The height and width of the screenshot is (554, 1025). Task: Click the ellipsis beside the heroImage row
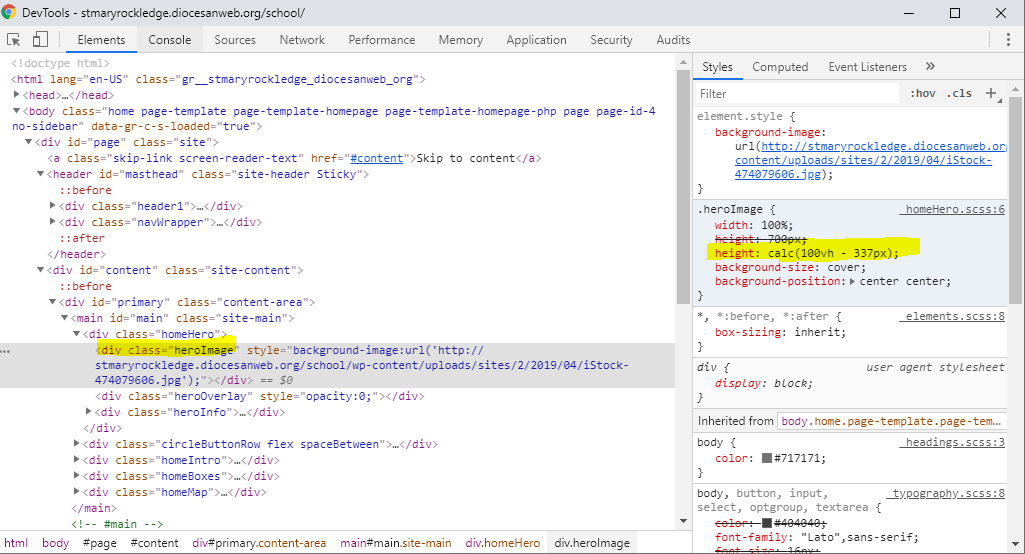click(x=6, y=352)
